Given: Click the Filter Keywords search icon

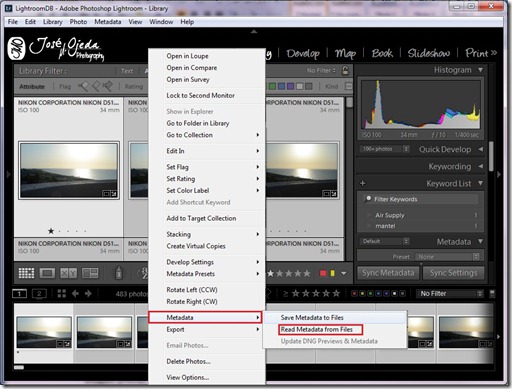Looking at the screenshot, I should pos(368,199).
